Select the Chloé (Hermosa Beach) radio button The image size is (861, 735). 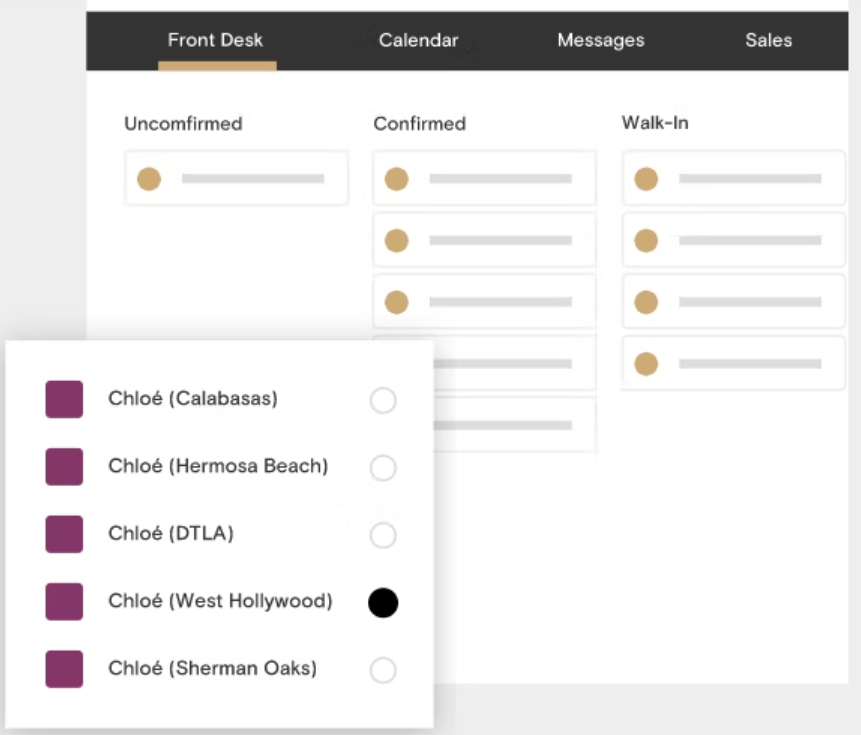(x=383, y=468)
